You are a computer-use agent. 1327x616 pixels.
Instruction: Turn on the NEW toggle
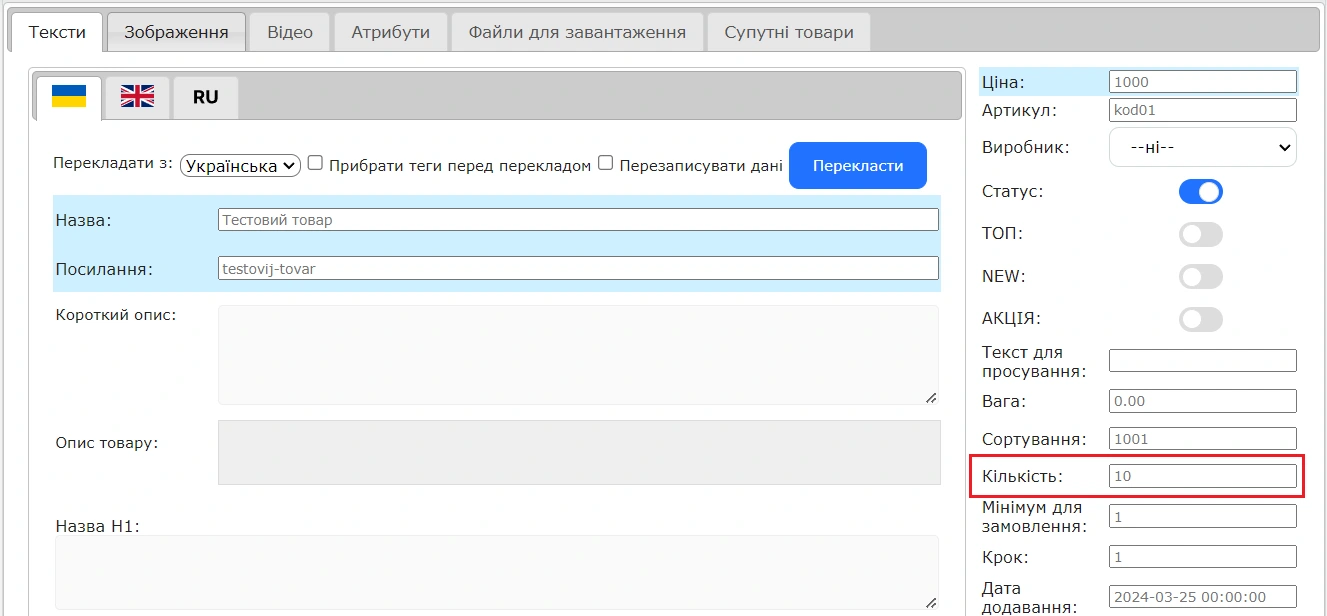[x=1201, y=277]
